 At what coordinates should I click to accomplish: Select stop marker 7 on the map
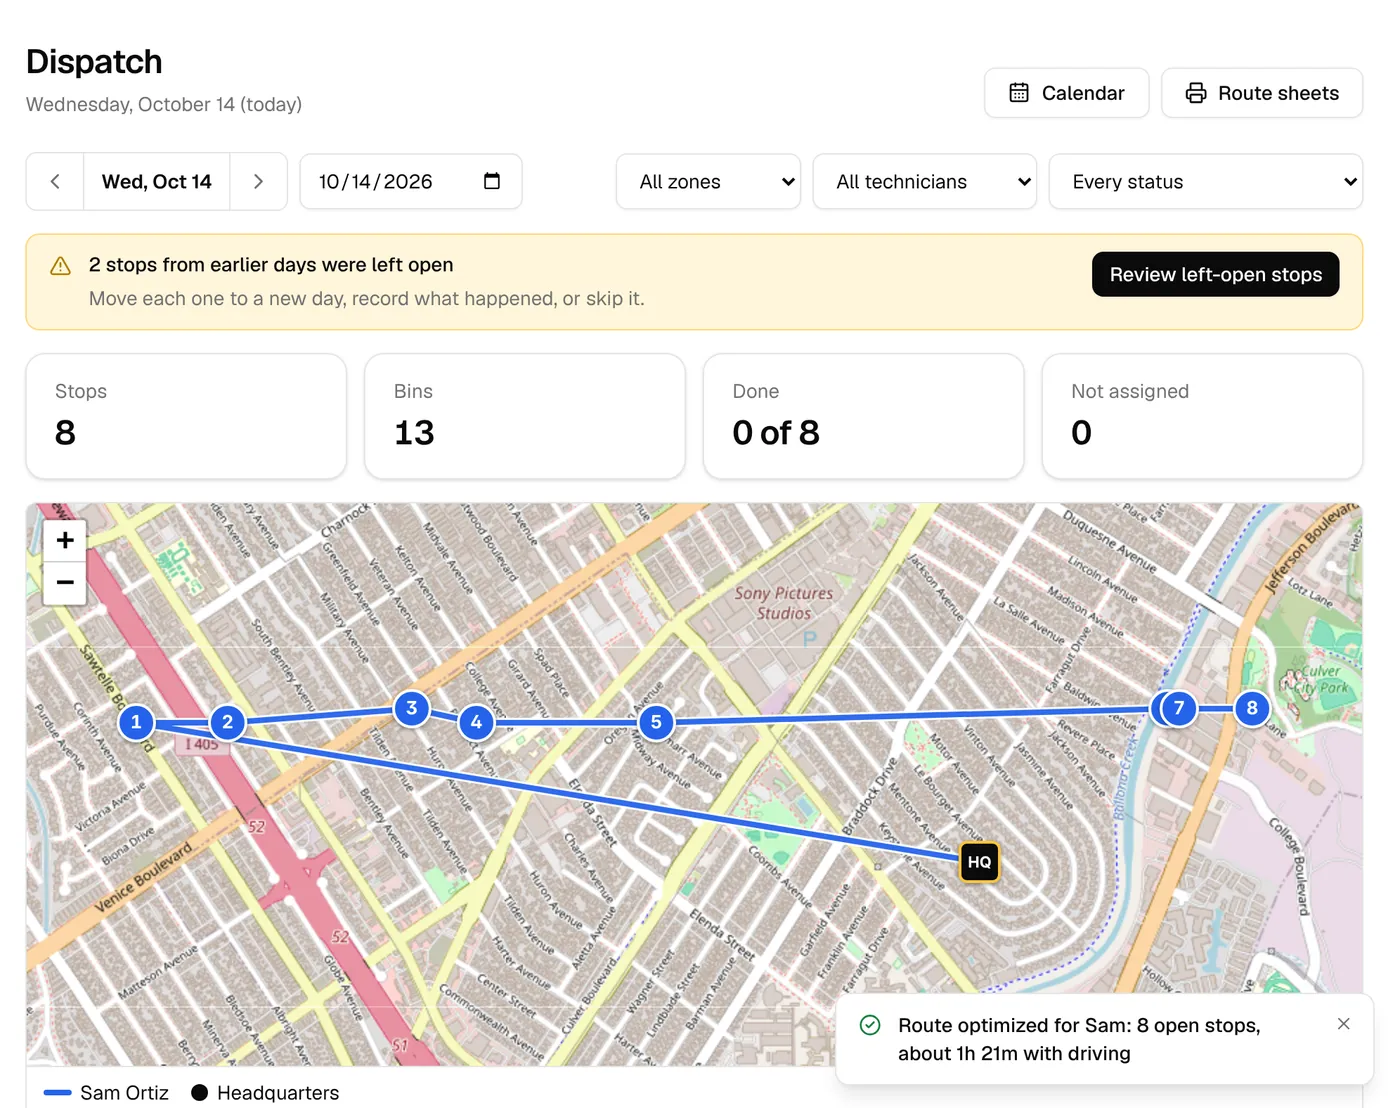coord(1179,708)
